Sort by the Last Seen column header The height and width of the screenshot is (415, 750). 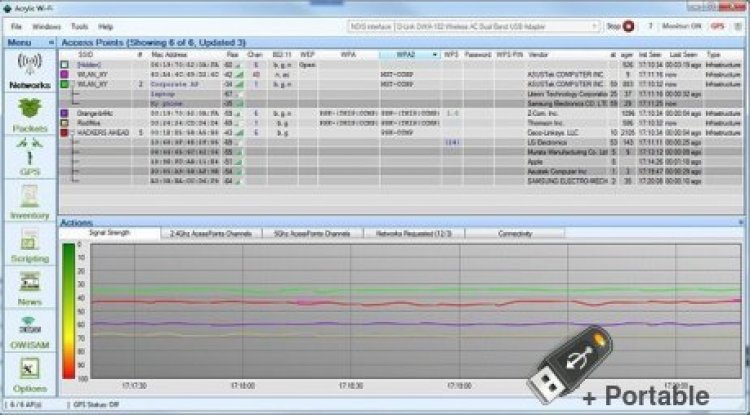pyautogui.click(x=683, y=55)
